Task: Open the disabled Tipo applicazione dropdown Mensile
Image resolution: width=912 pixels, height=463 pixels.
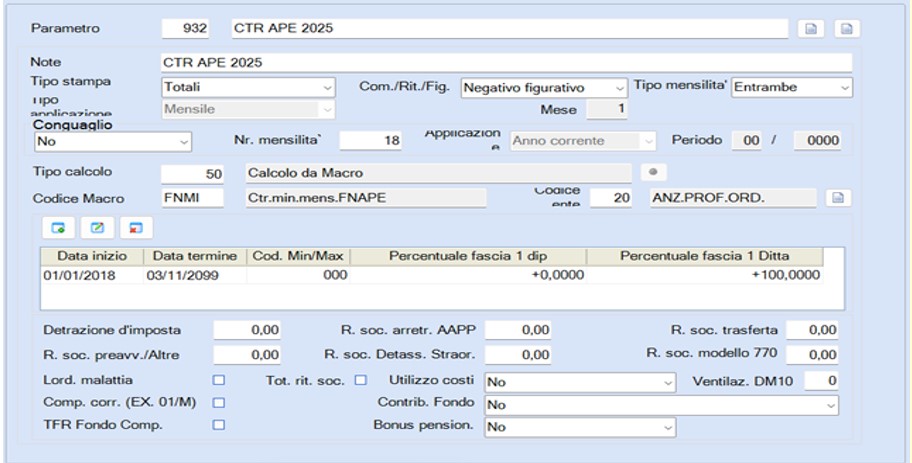Action: tap(248, 109)
